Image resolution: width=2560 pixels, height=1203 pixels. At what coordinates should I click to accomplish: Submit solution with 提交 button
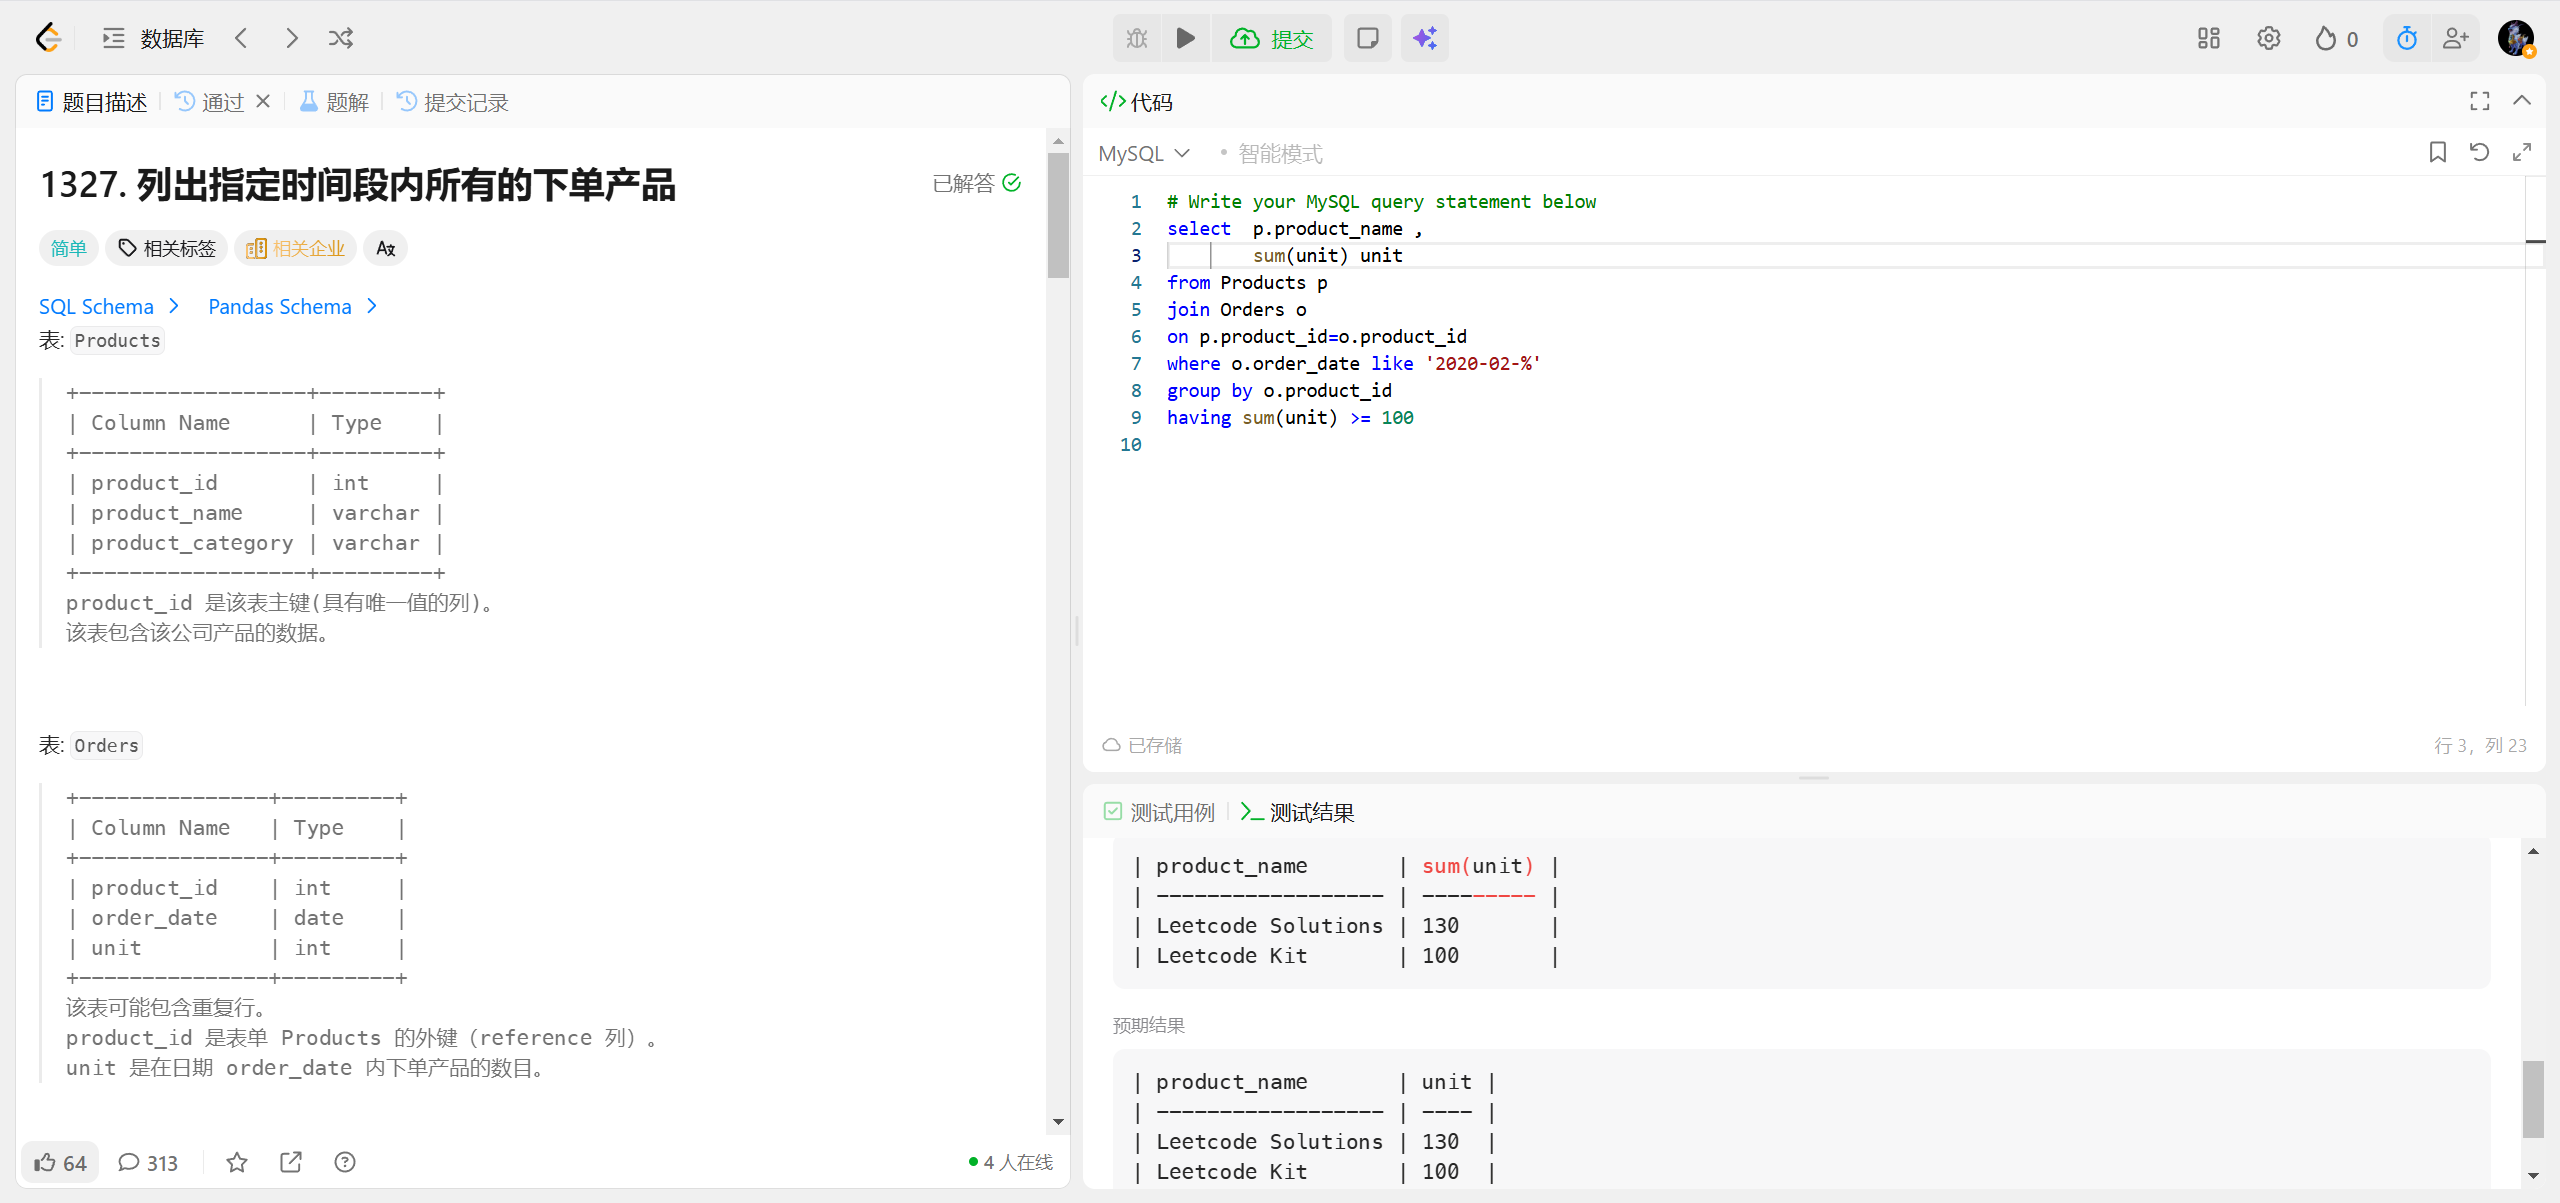[1272, 39]
